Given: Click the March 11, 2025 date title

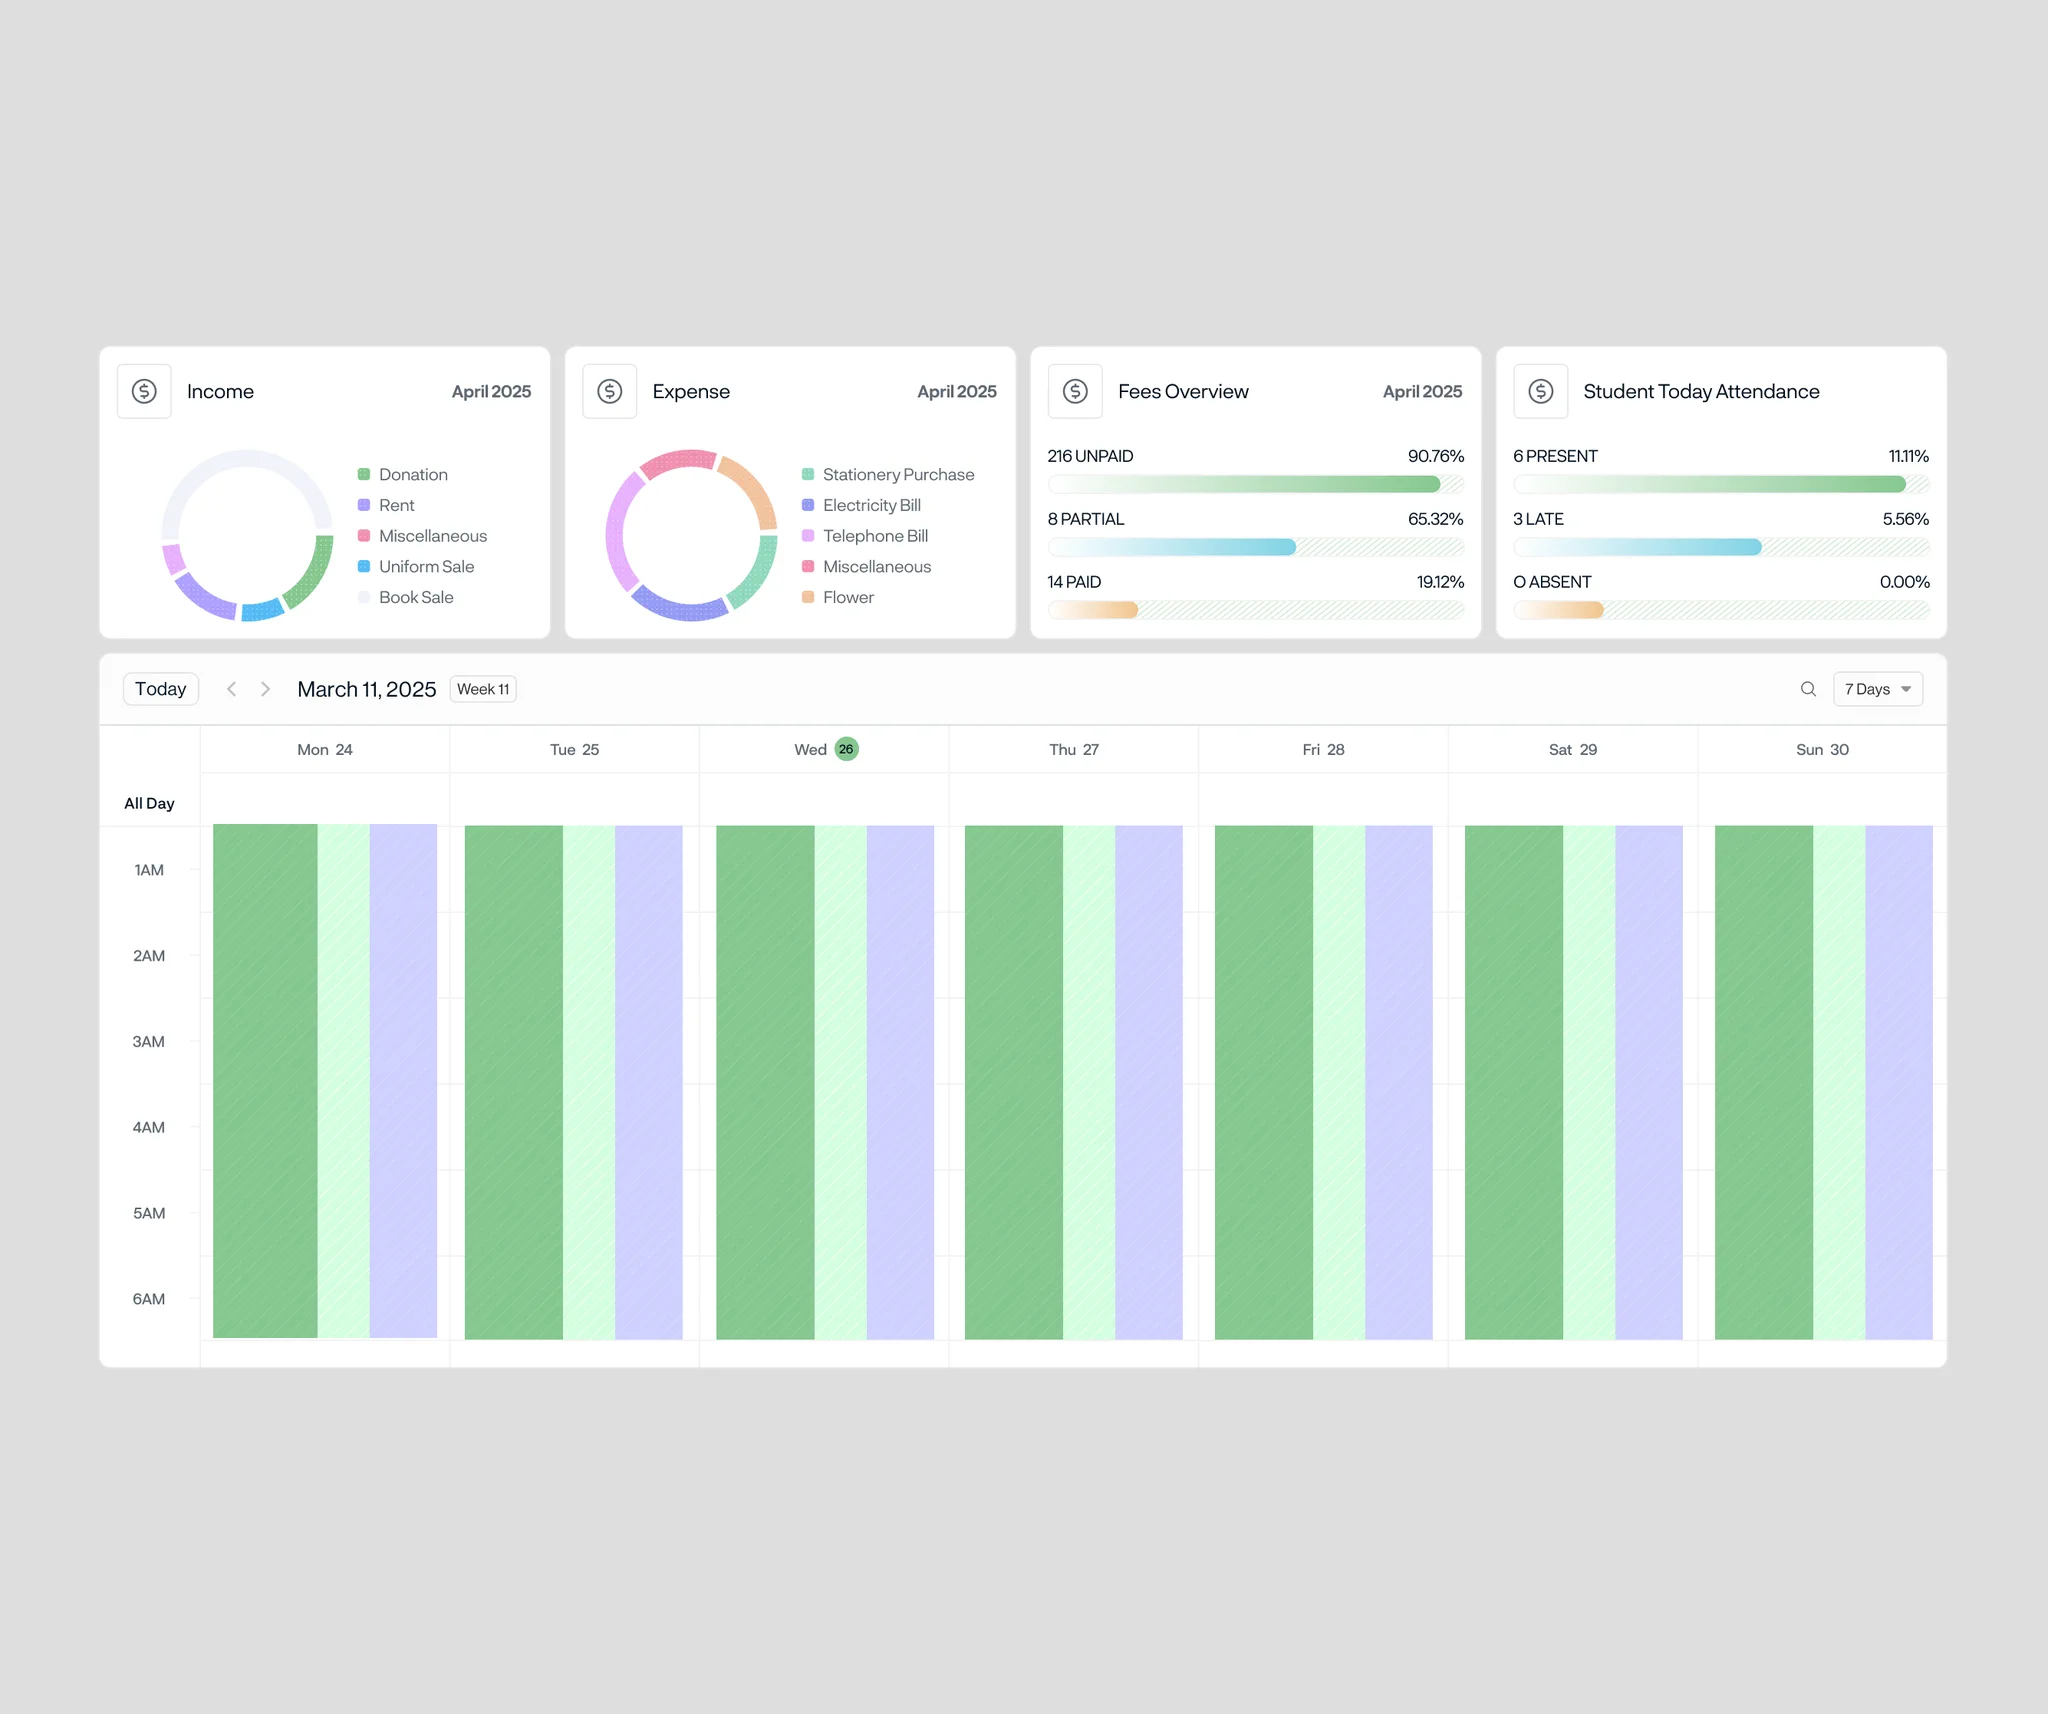Looking at the screenshot, I should [x=367, y=689].
